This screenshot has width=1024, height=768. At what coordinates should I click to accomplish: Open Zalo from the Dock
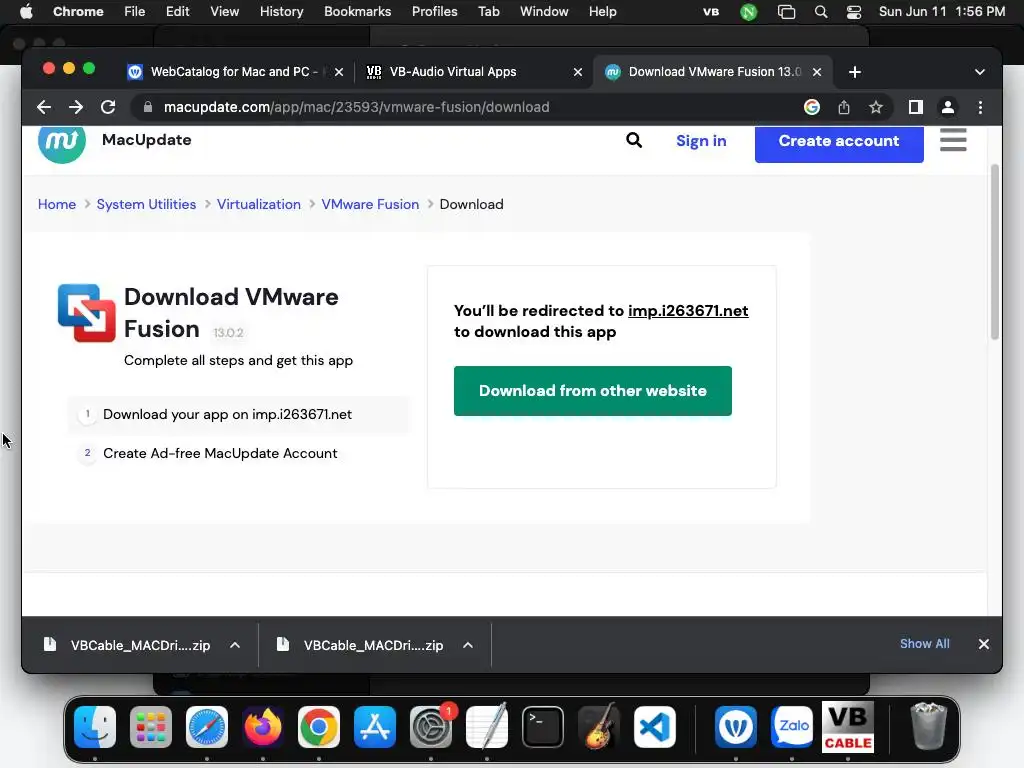coord(792,727)
